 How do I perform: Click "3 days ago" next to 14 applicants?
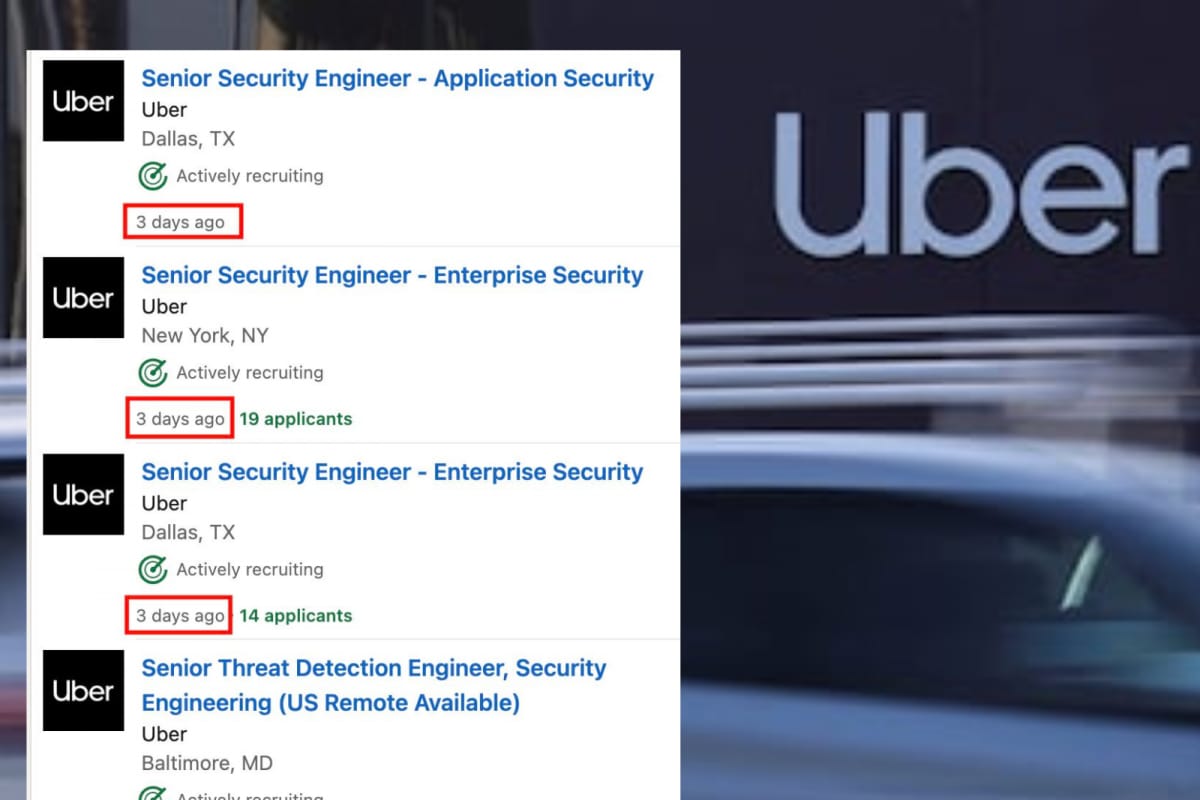pos(180,616)
